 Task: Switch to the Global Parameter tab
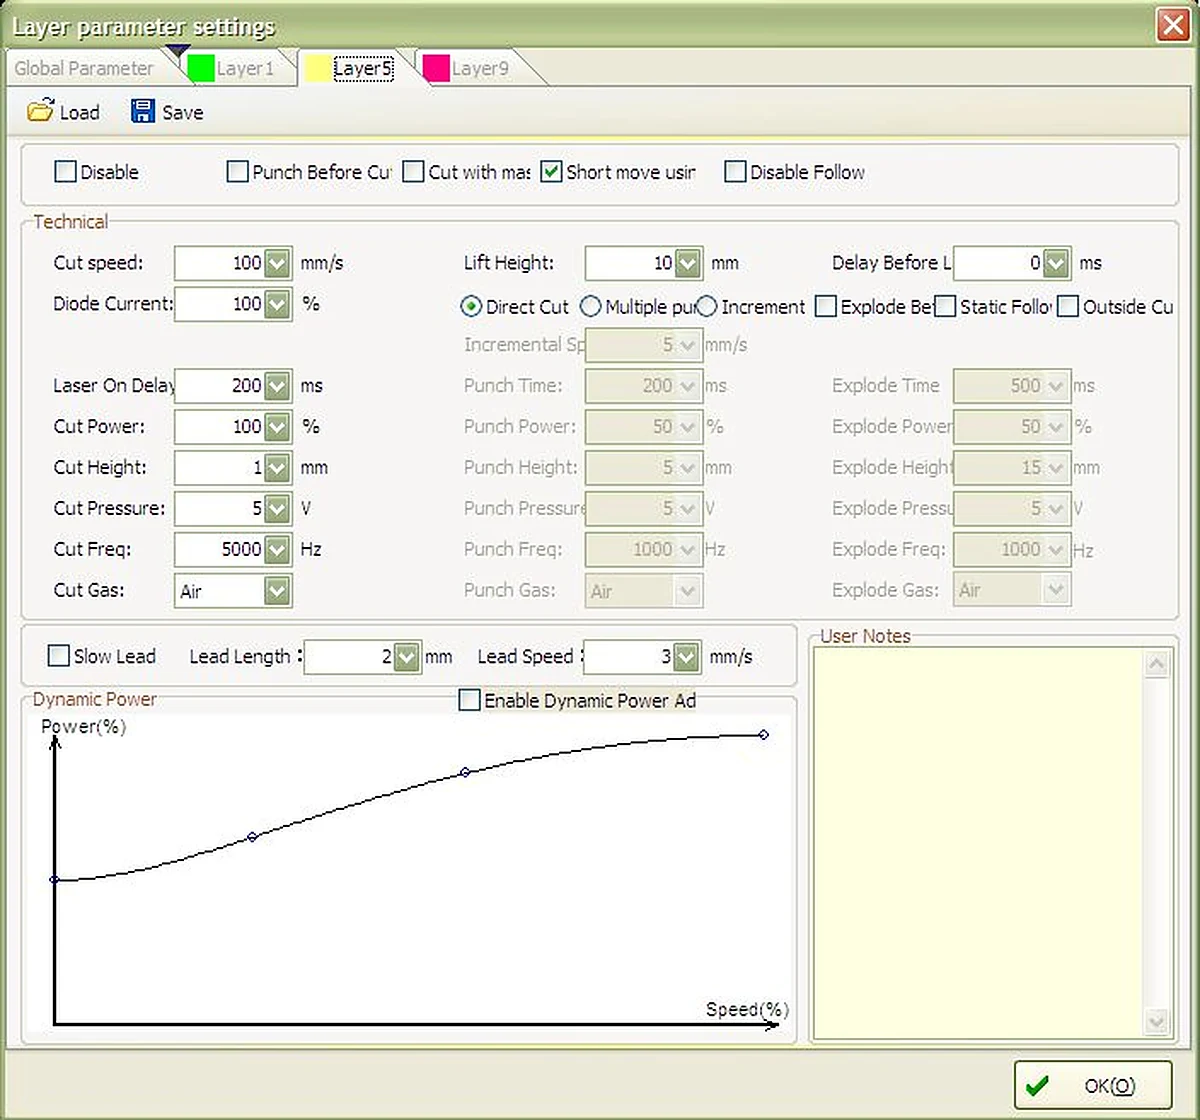pyautogui.click(x=84, y=68)
